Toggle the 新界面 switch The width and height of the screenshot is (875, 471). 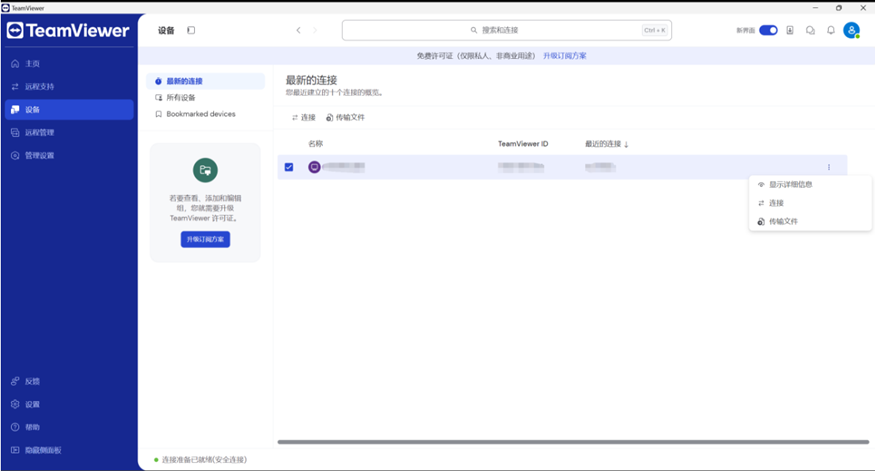click(768, 30)
